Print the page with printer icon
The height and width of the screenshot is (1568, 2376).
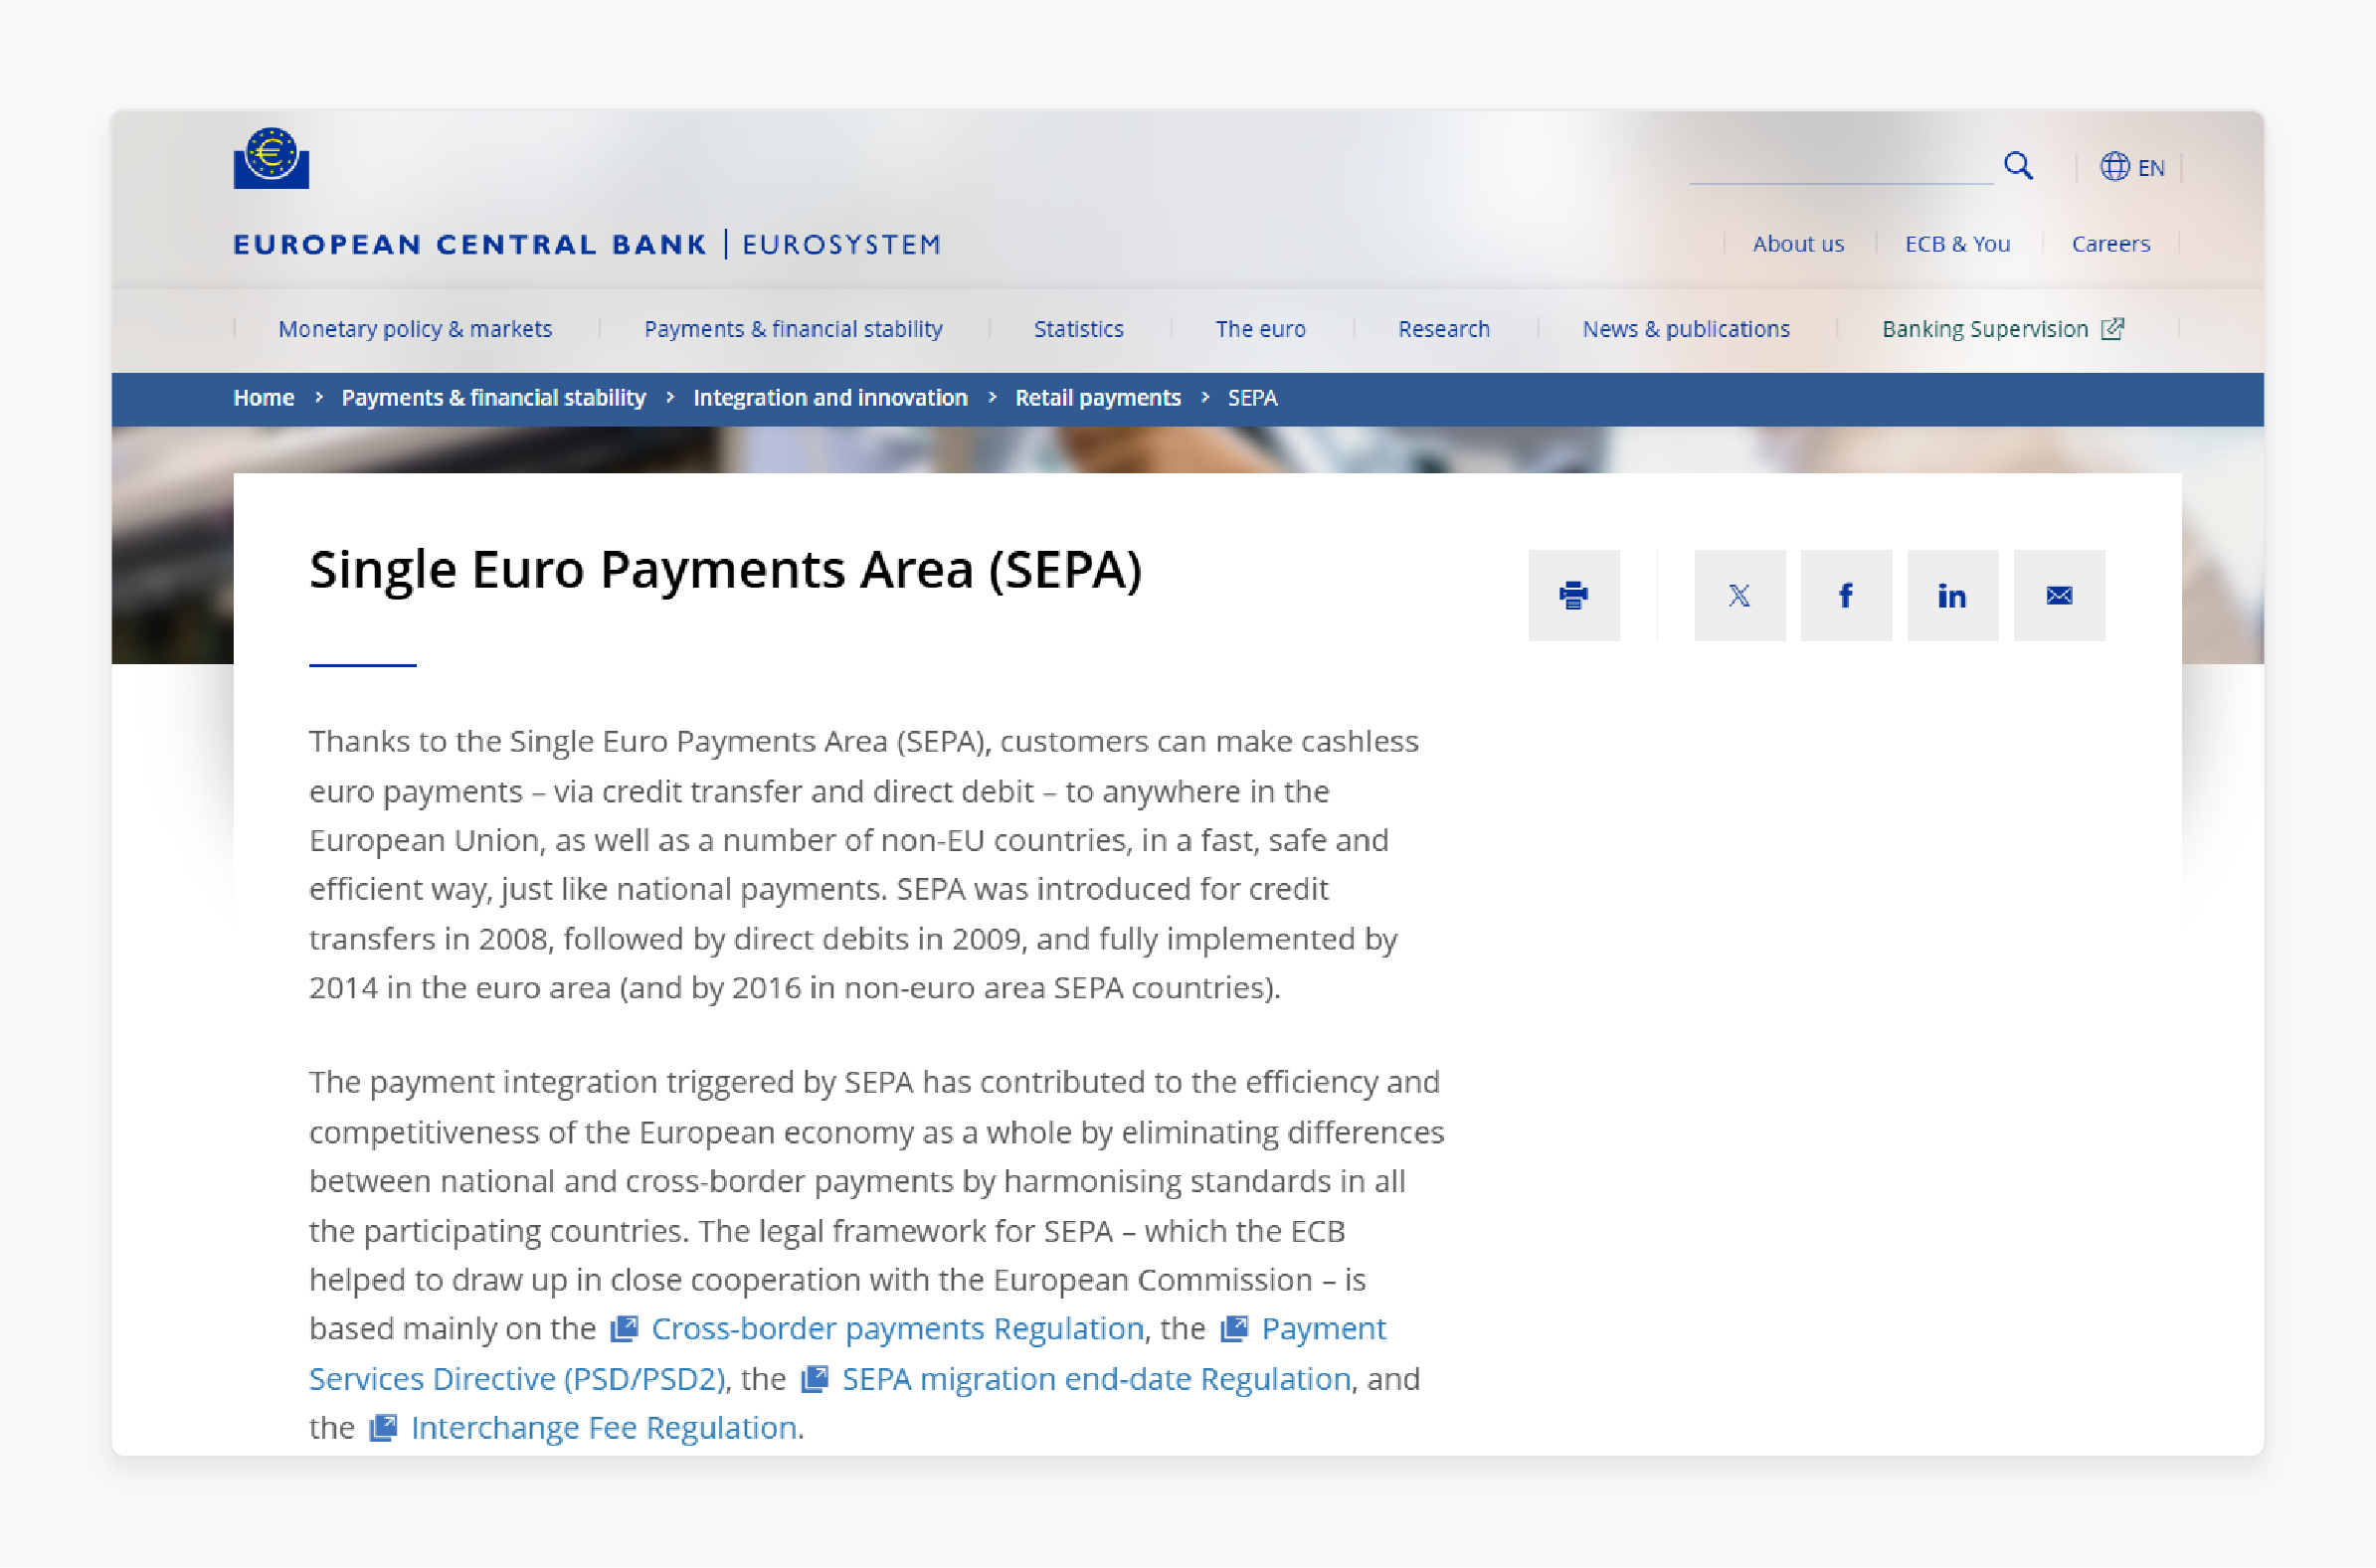pyautogui.click(x=1574, y=595)
